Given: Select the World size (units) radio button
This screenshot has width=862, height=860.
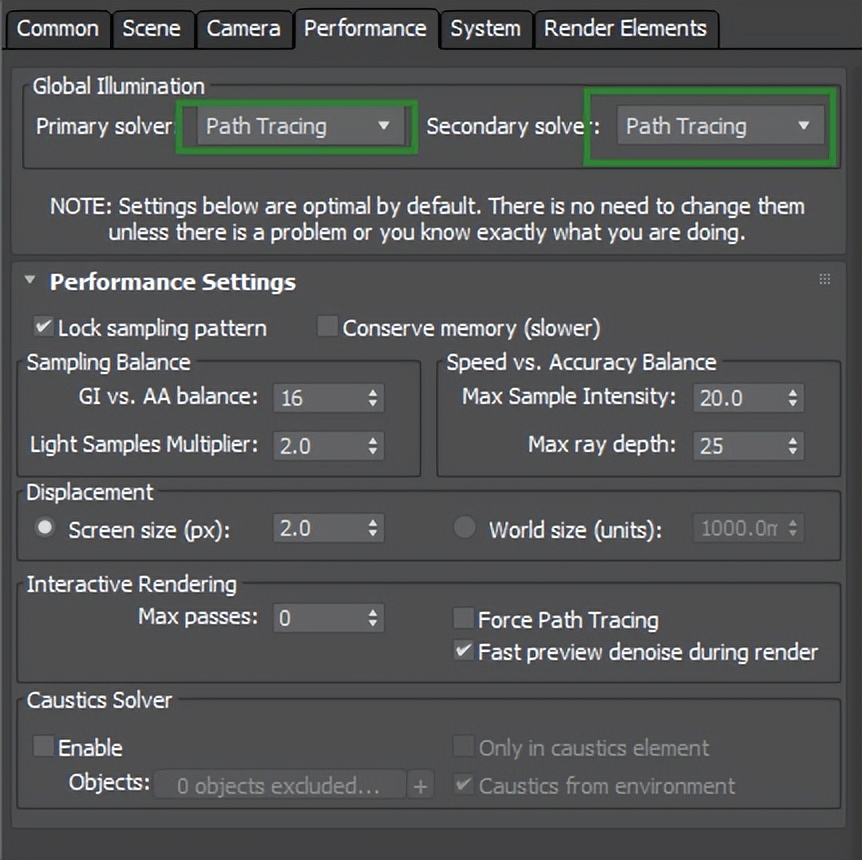Looking at the screenshot, I should tap(464, 529).
